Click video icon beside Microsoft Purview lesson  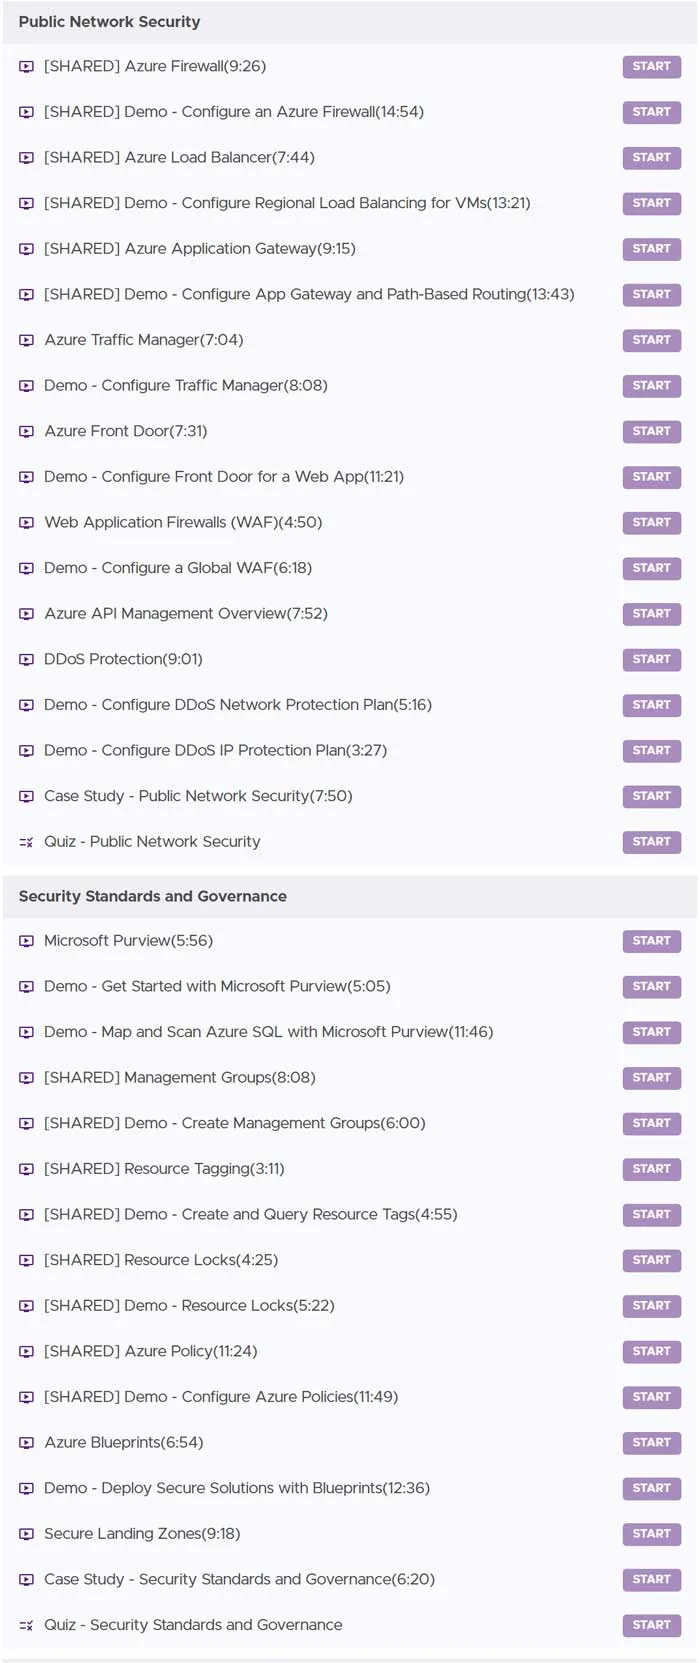[x=27, y=941]
